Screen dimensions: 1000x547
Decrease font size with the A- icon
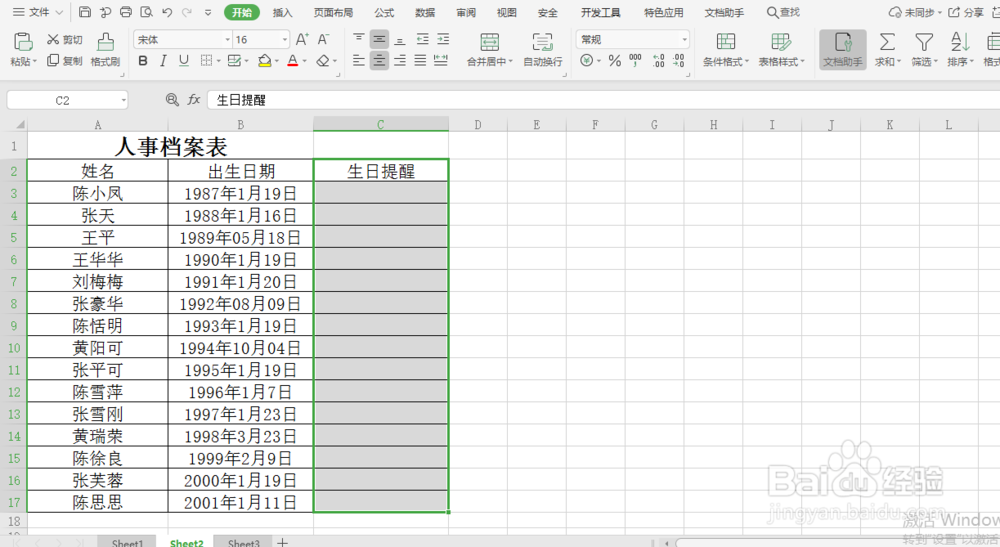click(323, 40)
